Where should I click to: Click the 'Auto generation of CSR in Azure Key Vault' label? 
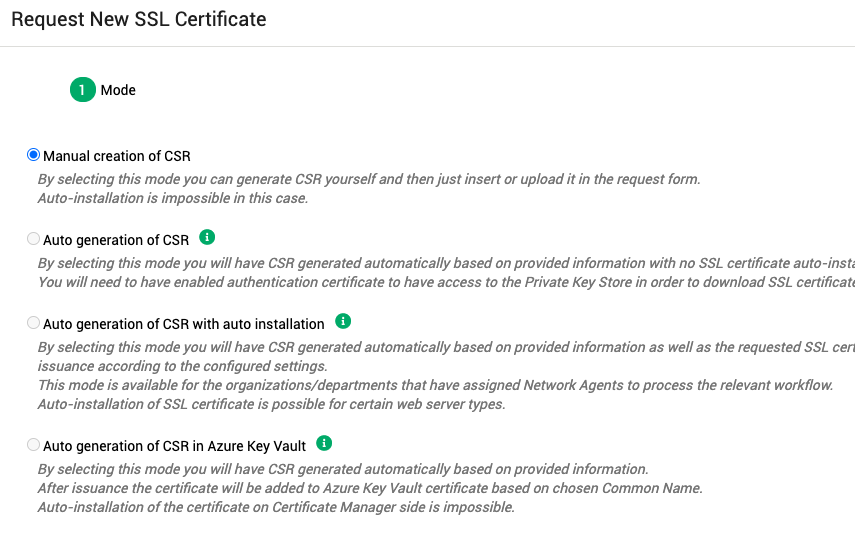(x=174, y=446)
